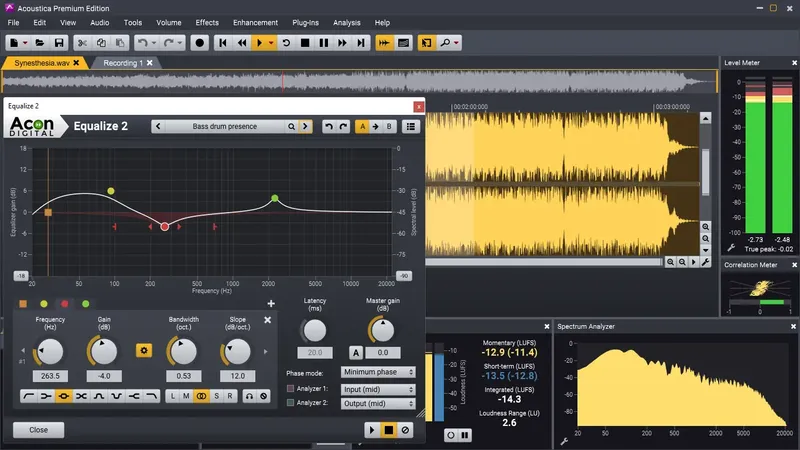The height and width of the screenshot is (450, 800).
Task: Select A comparison setting
Action: (x=362, y=127)
